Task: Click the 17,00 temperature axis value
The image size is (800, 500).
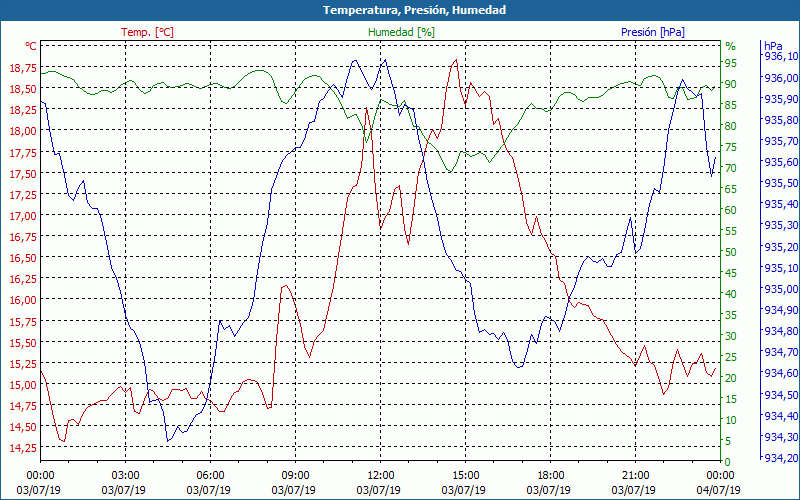Action: tap(23, 215)
